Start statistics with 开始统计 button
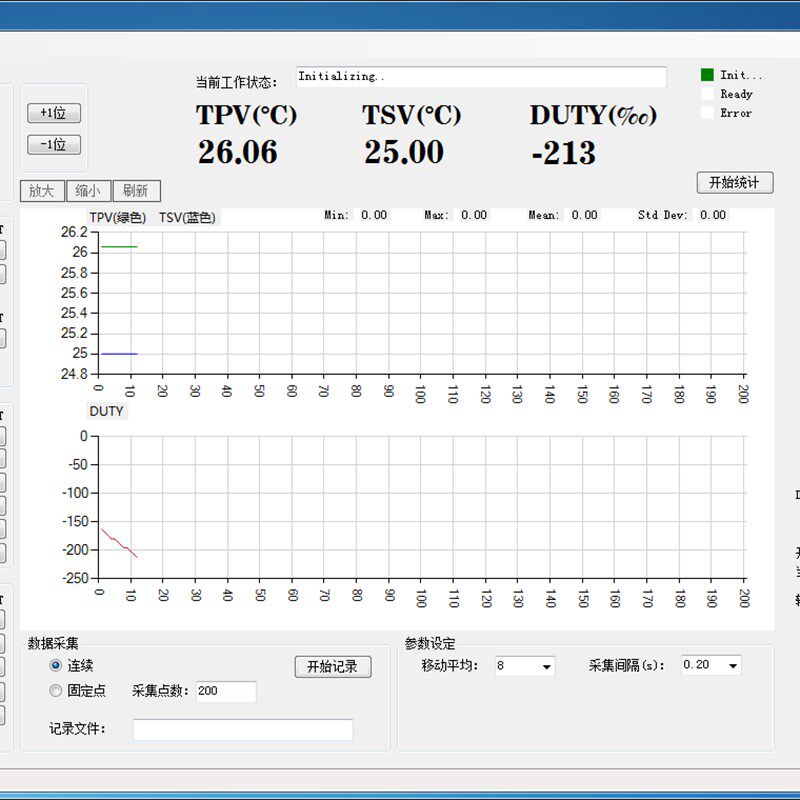The image size is (800, 800). click(735, 182)
